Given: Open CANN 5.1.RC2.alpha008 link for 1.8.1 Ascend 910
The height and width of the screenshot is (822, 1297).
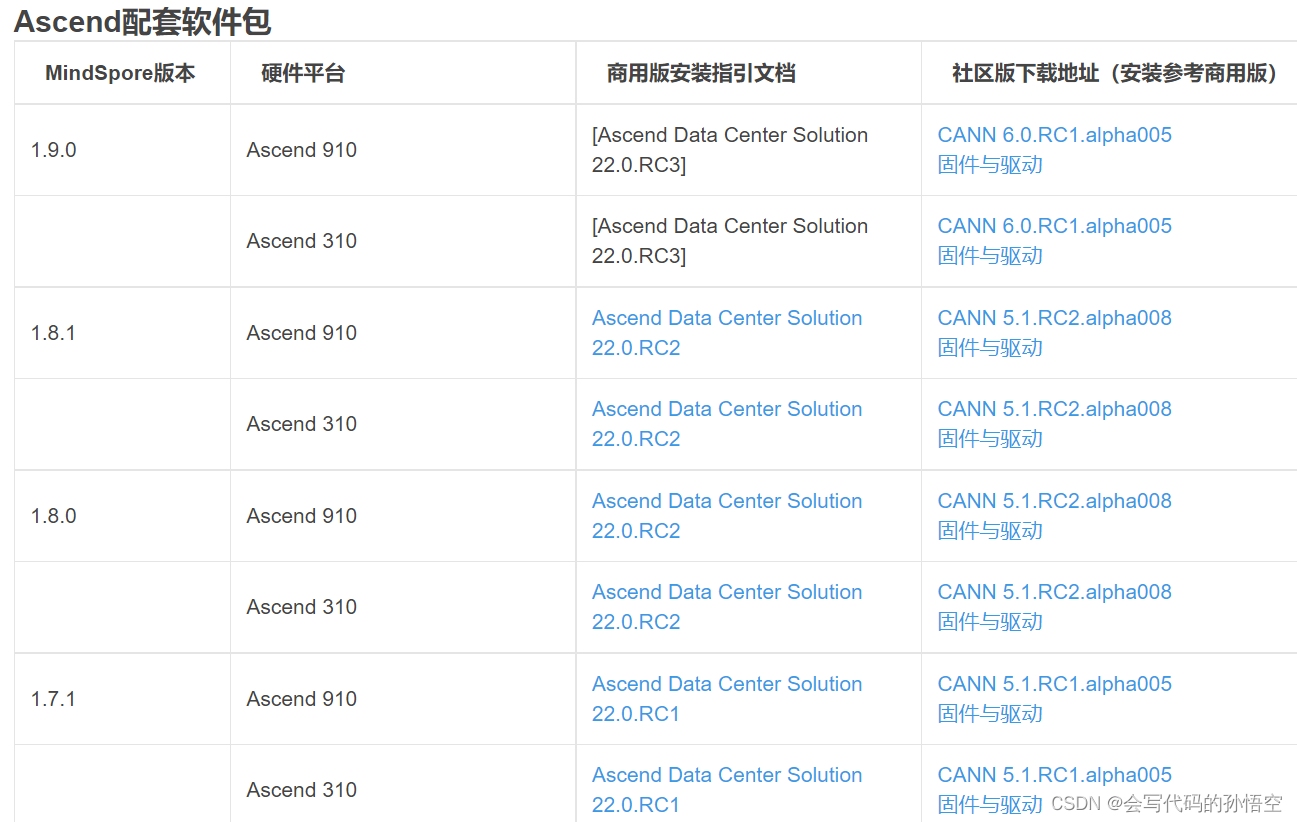Looking at the screenshot, I should coord(1054,318).
